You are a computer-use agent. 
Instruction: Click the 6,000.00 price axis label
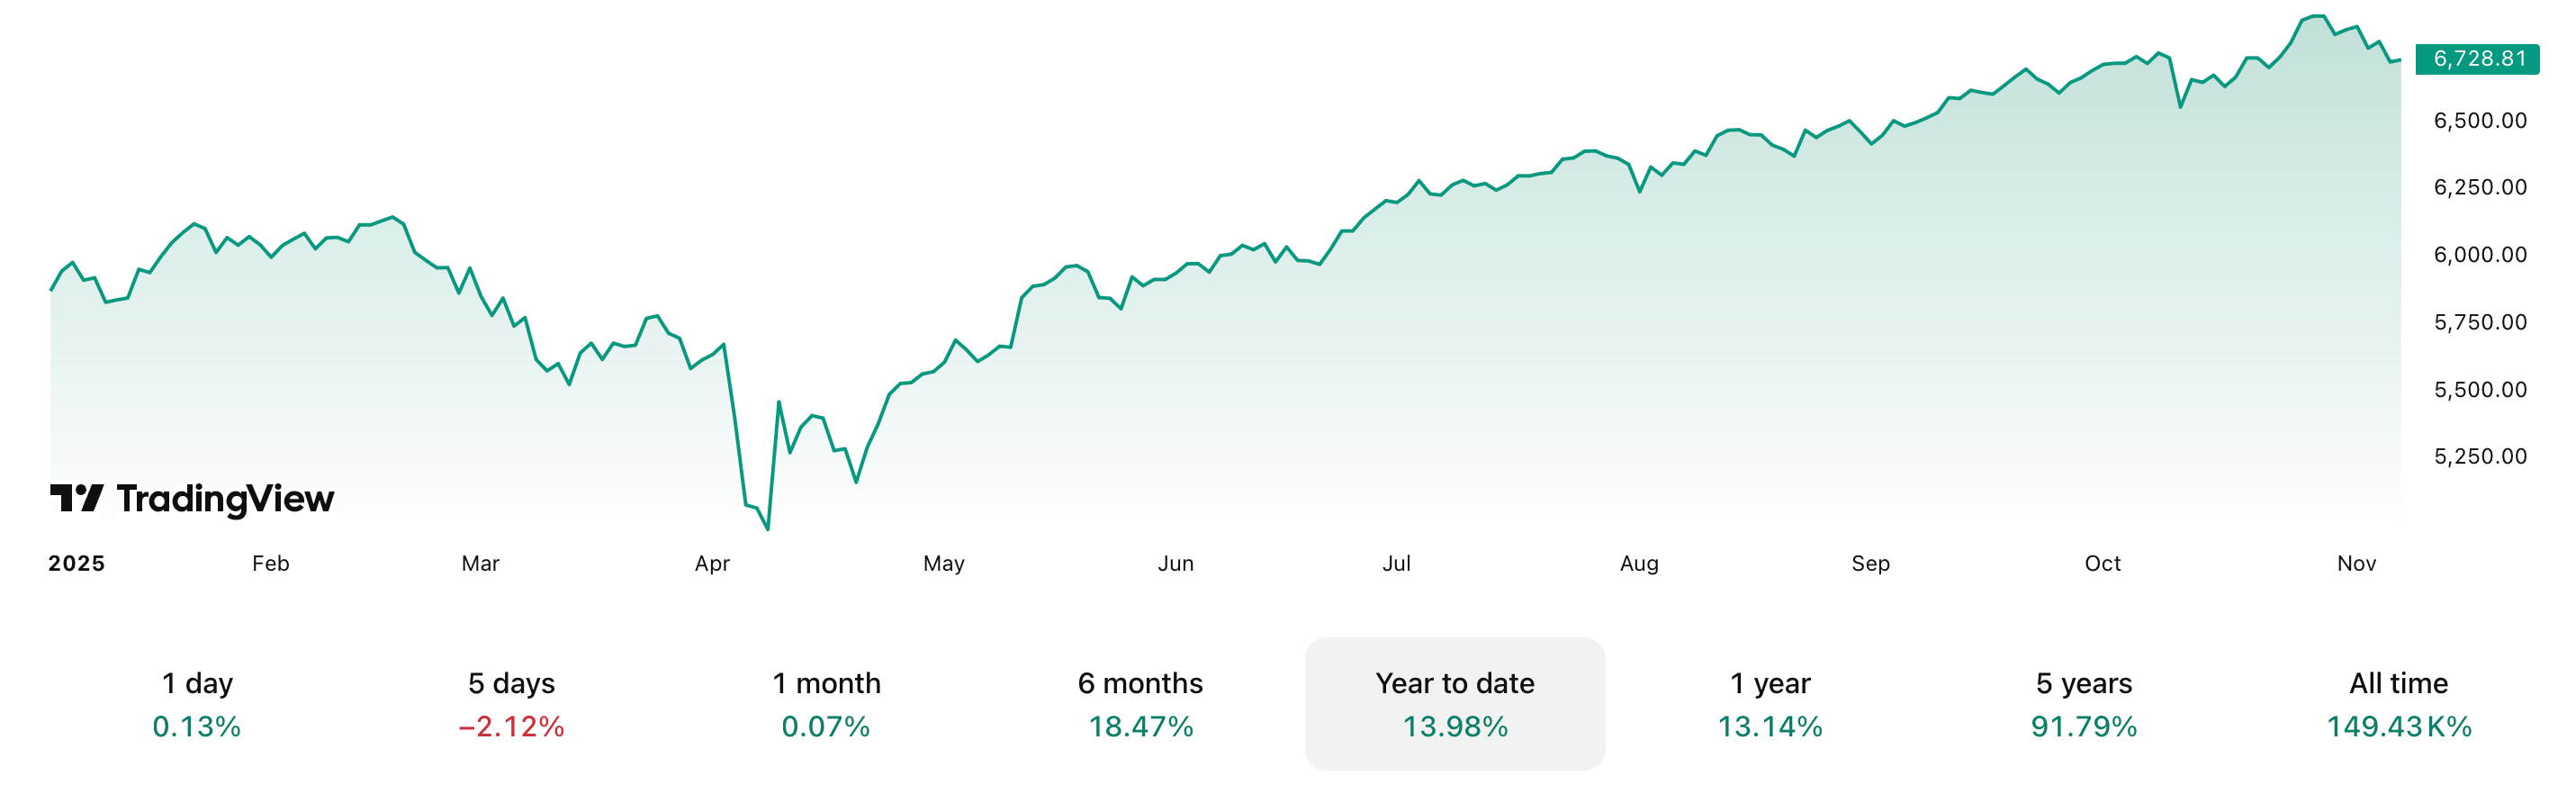click(2479, 254)
